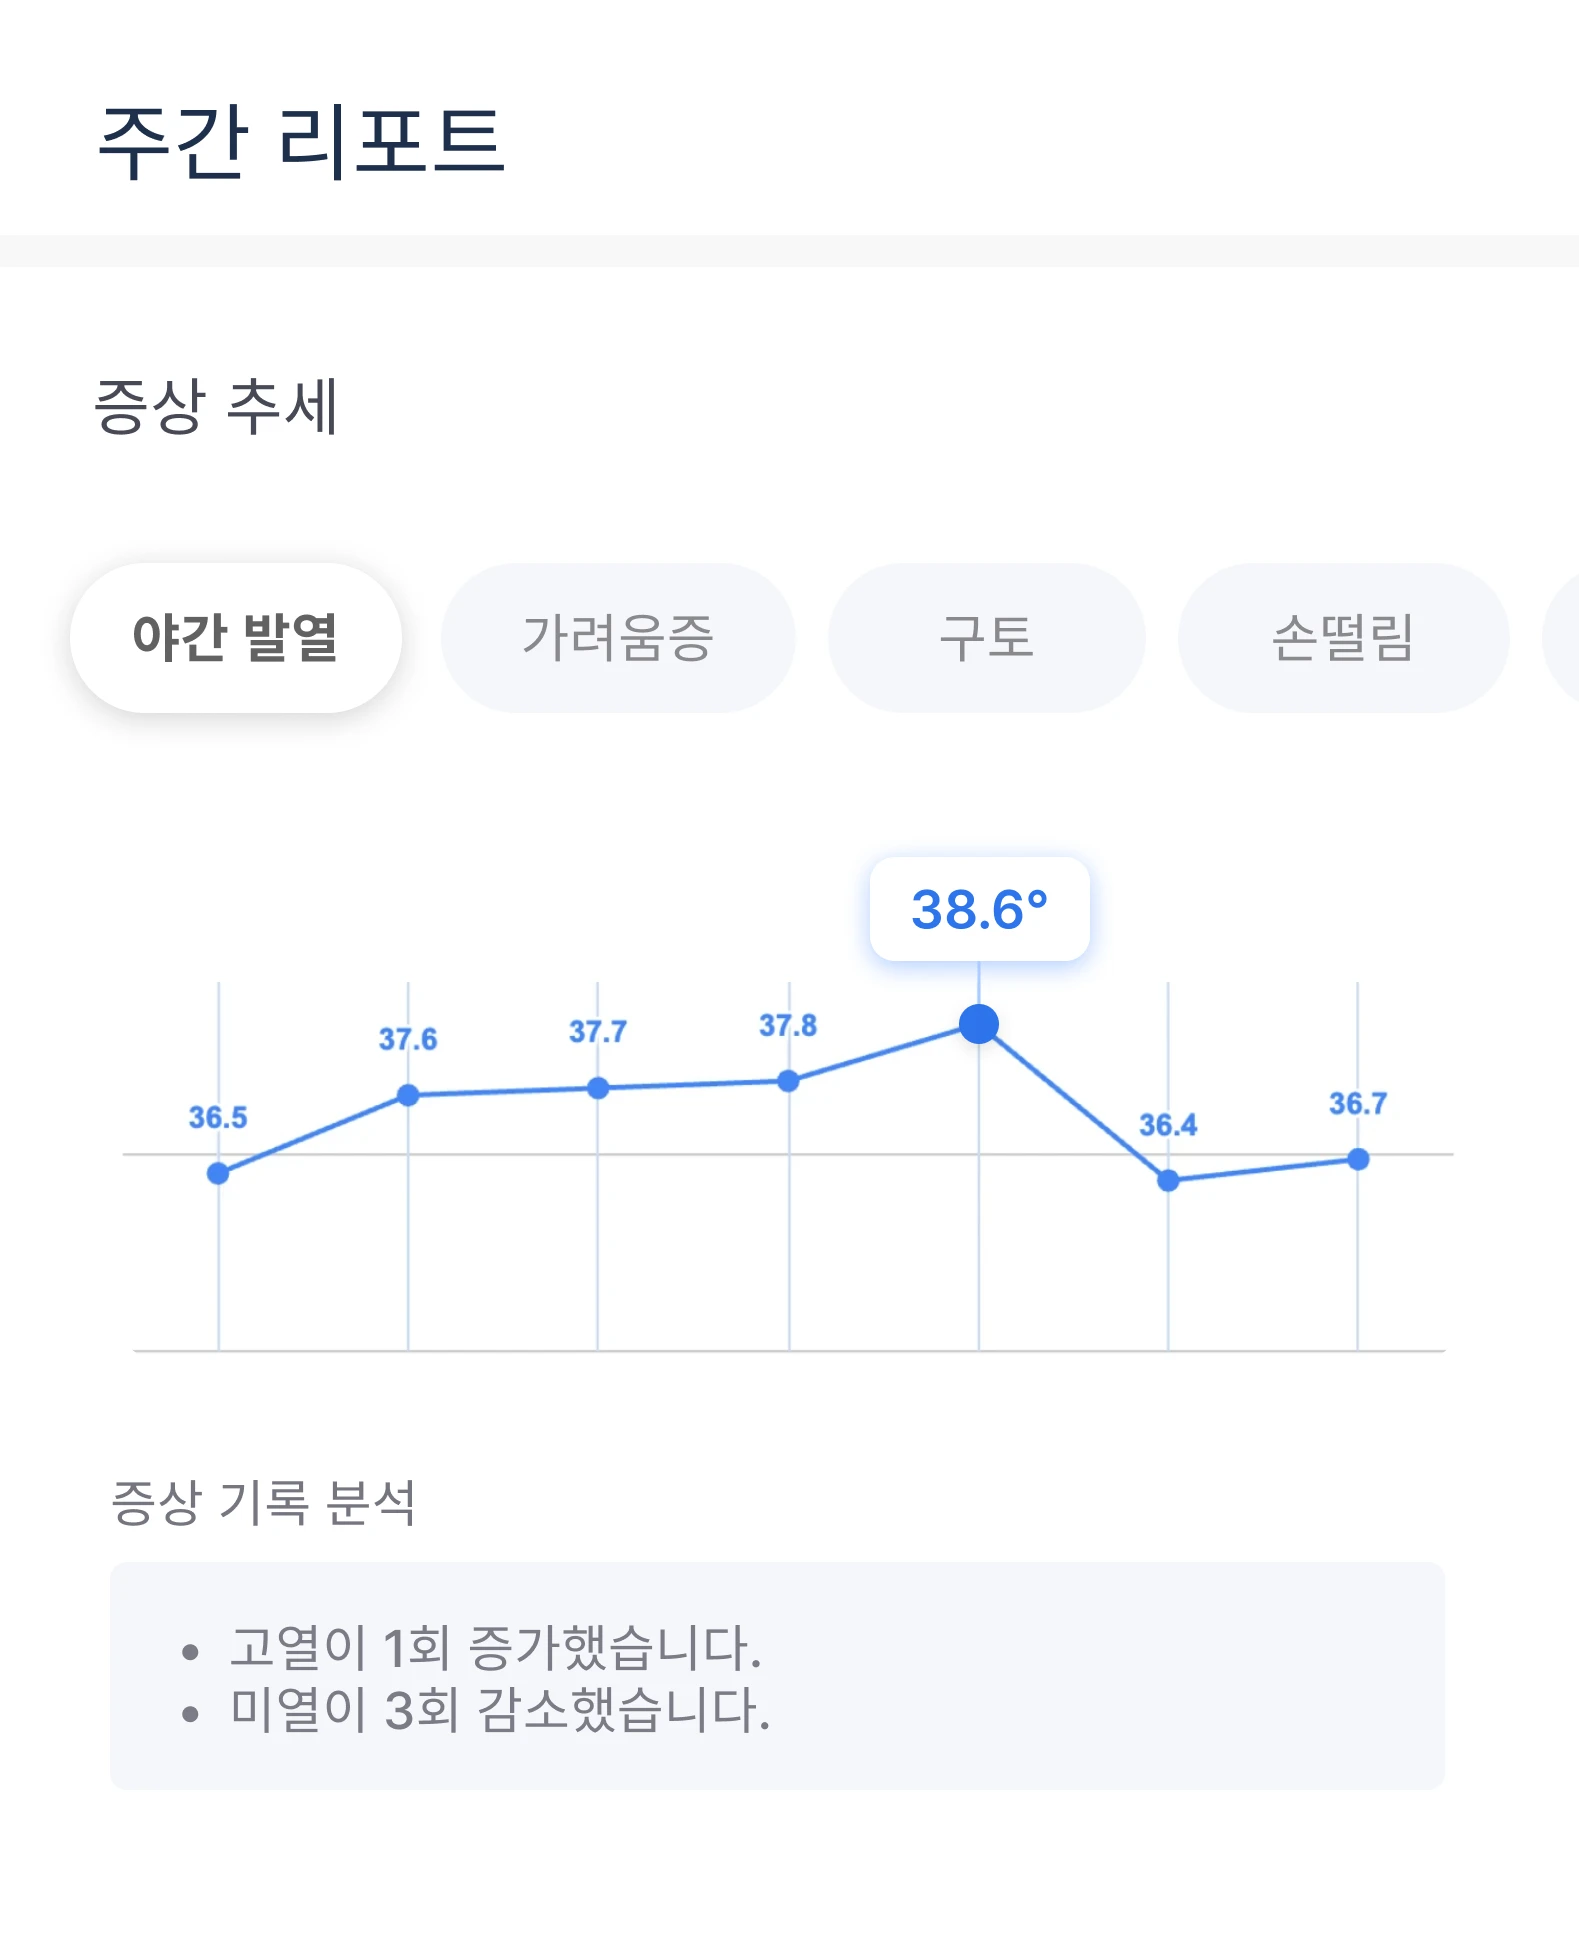The width and height of the screenshot is (1579, 1943).
Task: Open the 구토 symptom tab
Action: click(986, 638)
